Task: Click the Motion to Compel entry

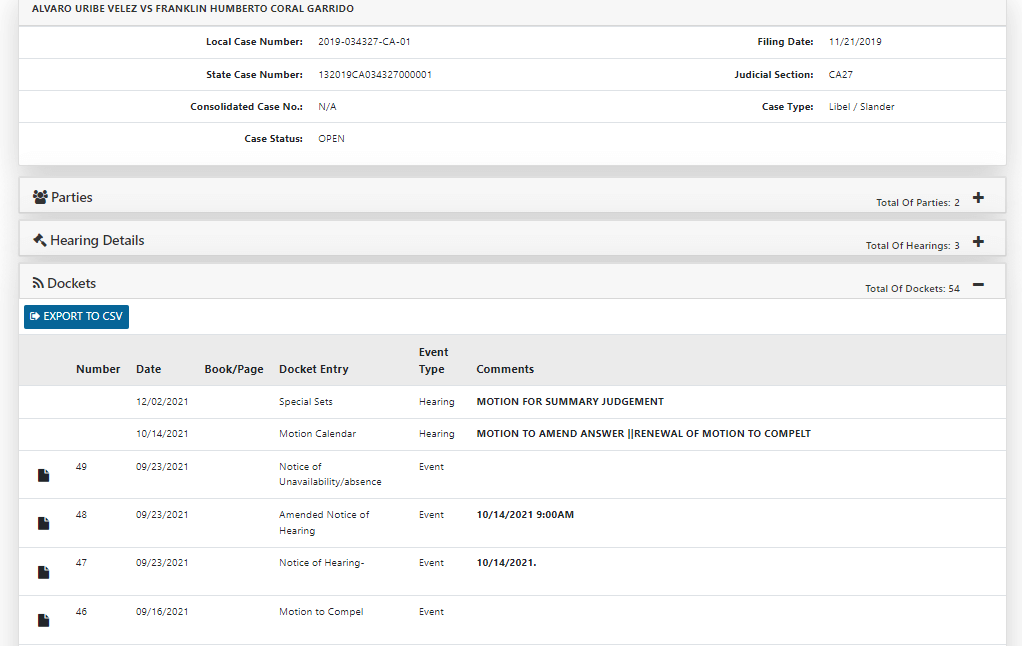Action: point(321,611)
